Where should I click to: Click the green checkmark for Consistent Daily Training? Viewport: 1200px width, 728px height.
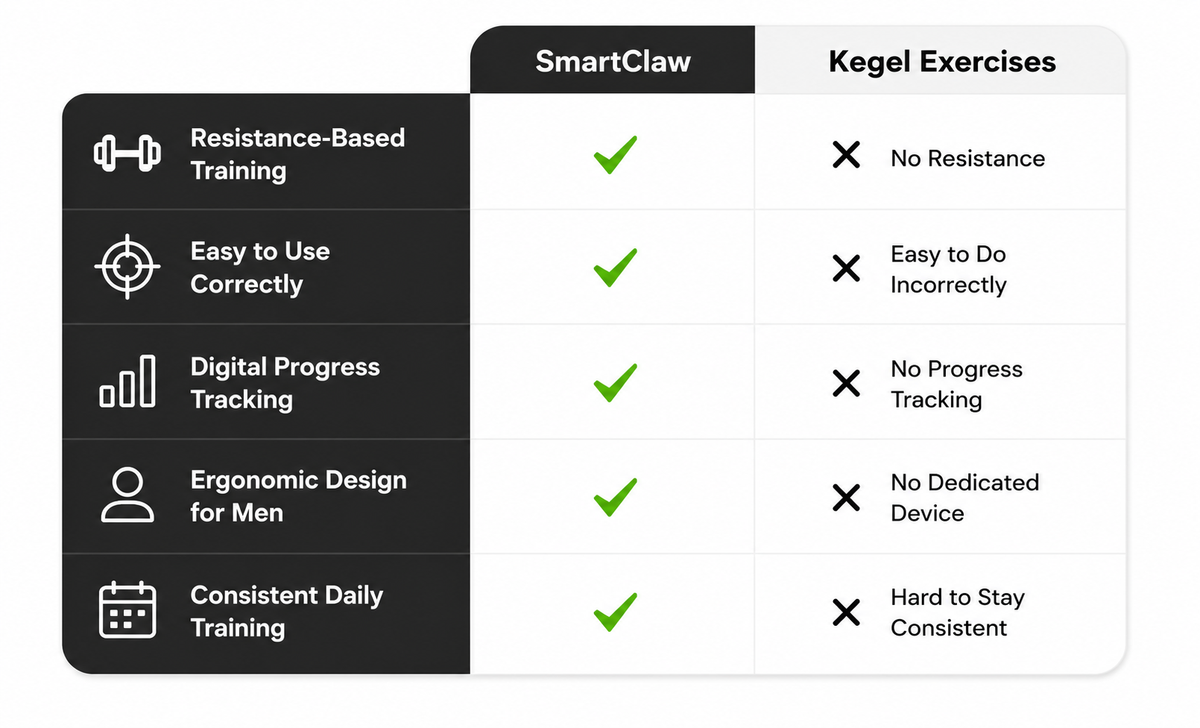[x=615, y=612]
